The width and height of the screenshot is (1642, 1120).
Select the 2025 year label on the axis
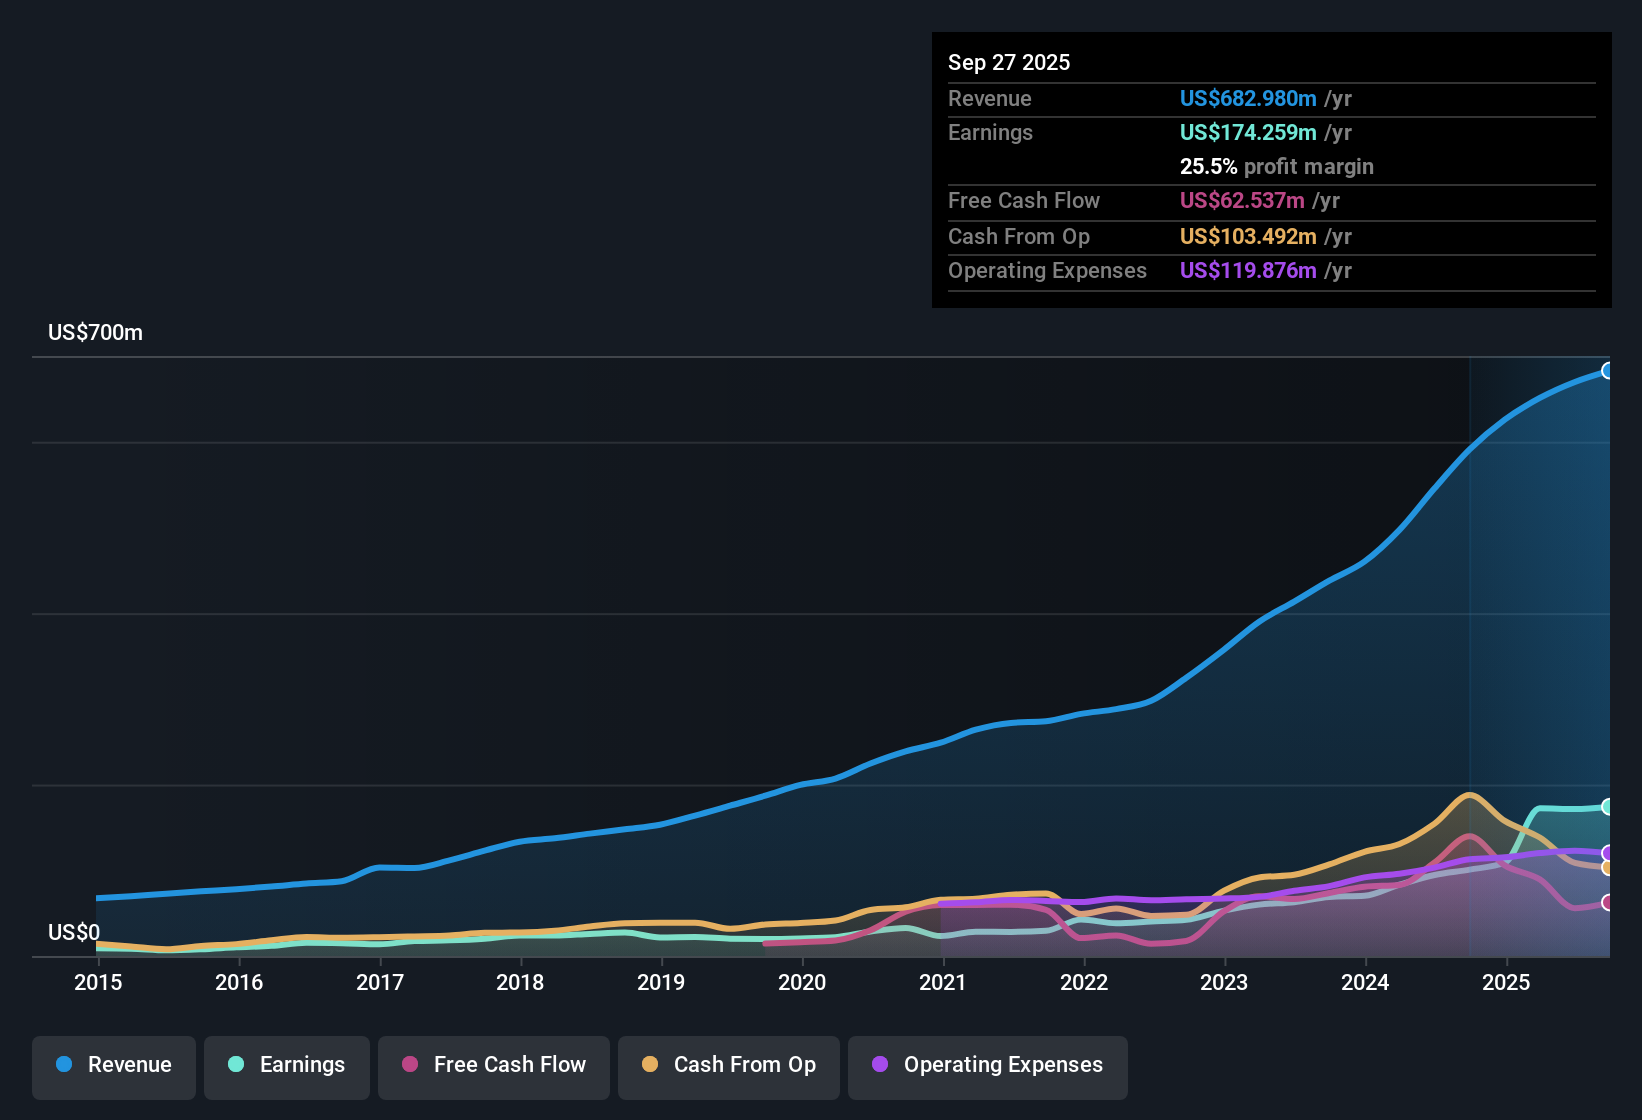tap(1508, 983)
